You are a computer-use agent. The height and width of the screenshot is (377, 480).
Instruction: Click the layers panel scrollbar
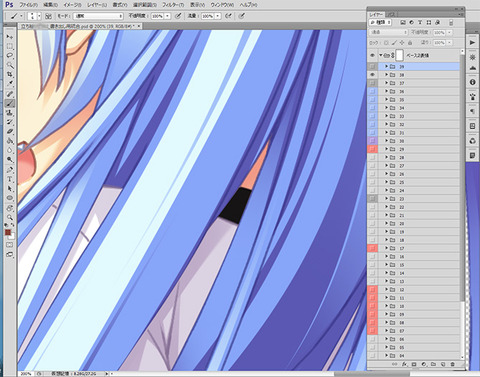[462, 177]
